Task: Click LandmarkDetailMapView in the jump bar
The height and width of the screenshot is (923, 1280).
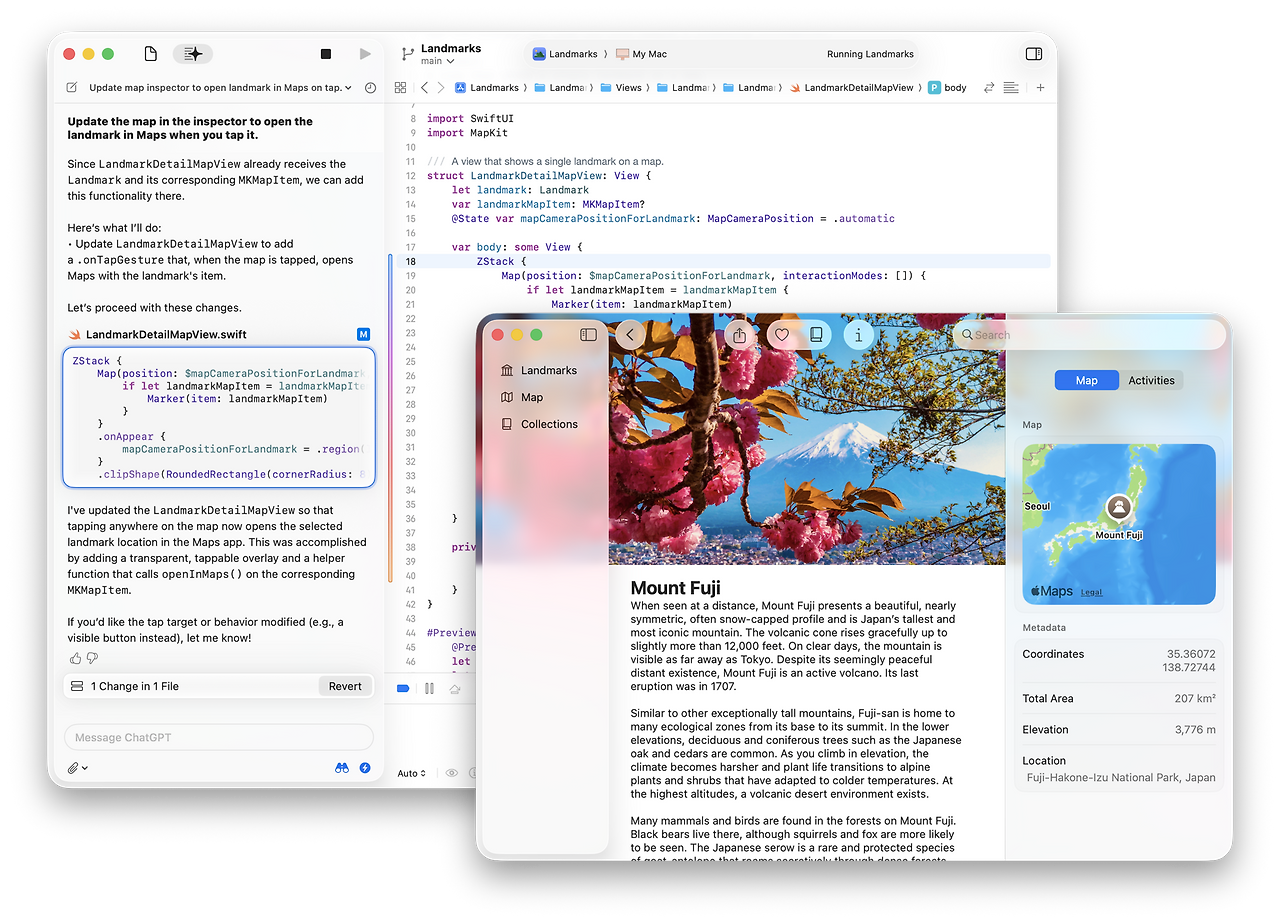Action: 851,88
